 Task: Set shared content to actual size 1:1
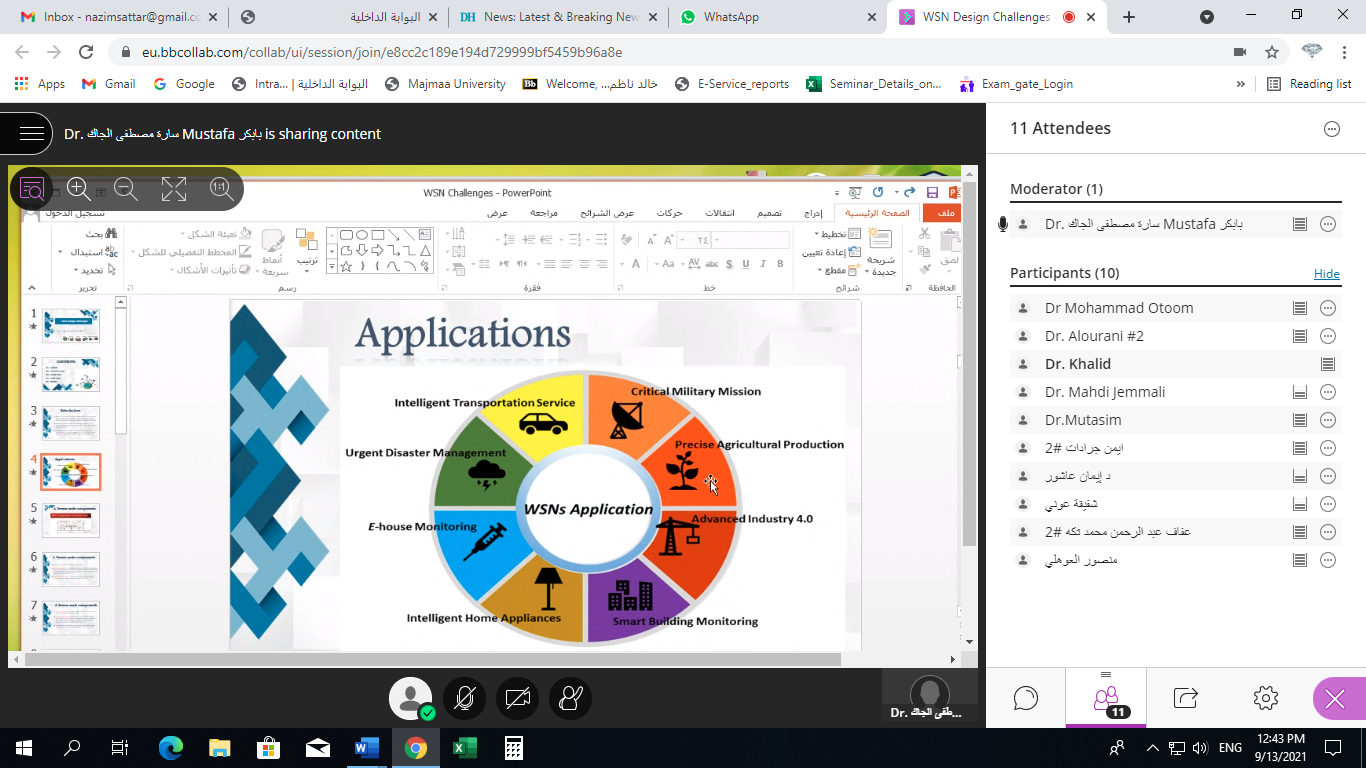coord(221,188)
